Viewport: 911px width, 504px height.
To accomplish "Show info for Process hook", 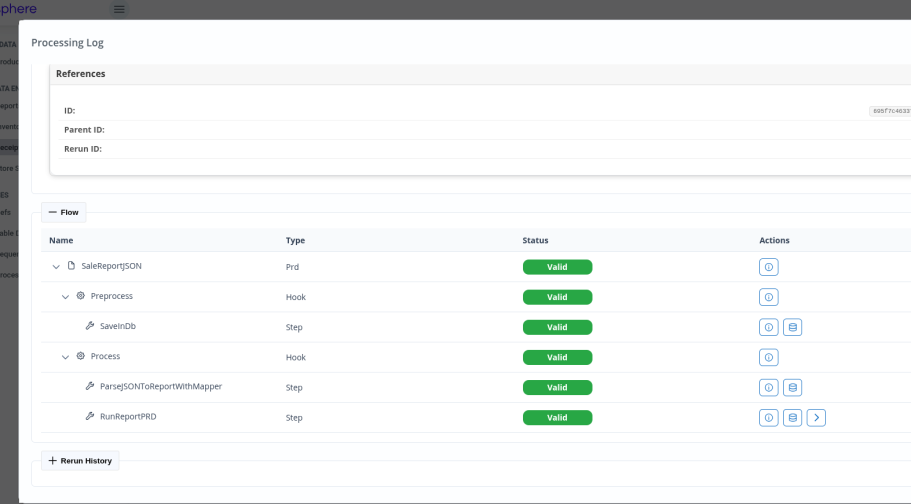I will click(x=768, y=357).
